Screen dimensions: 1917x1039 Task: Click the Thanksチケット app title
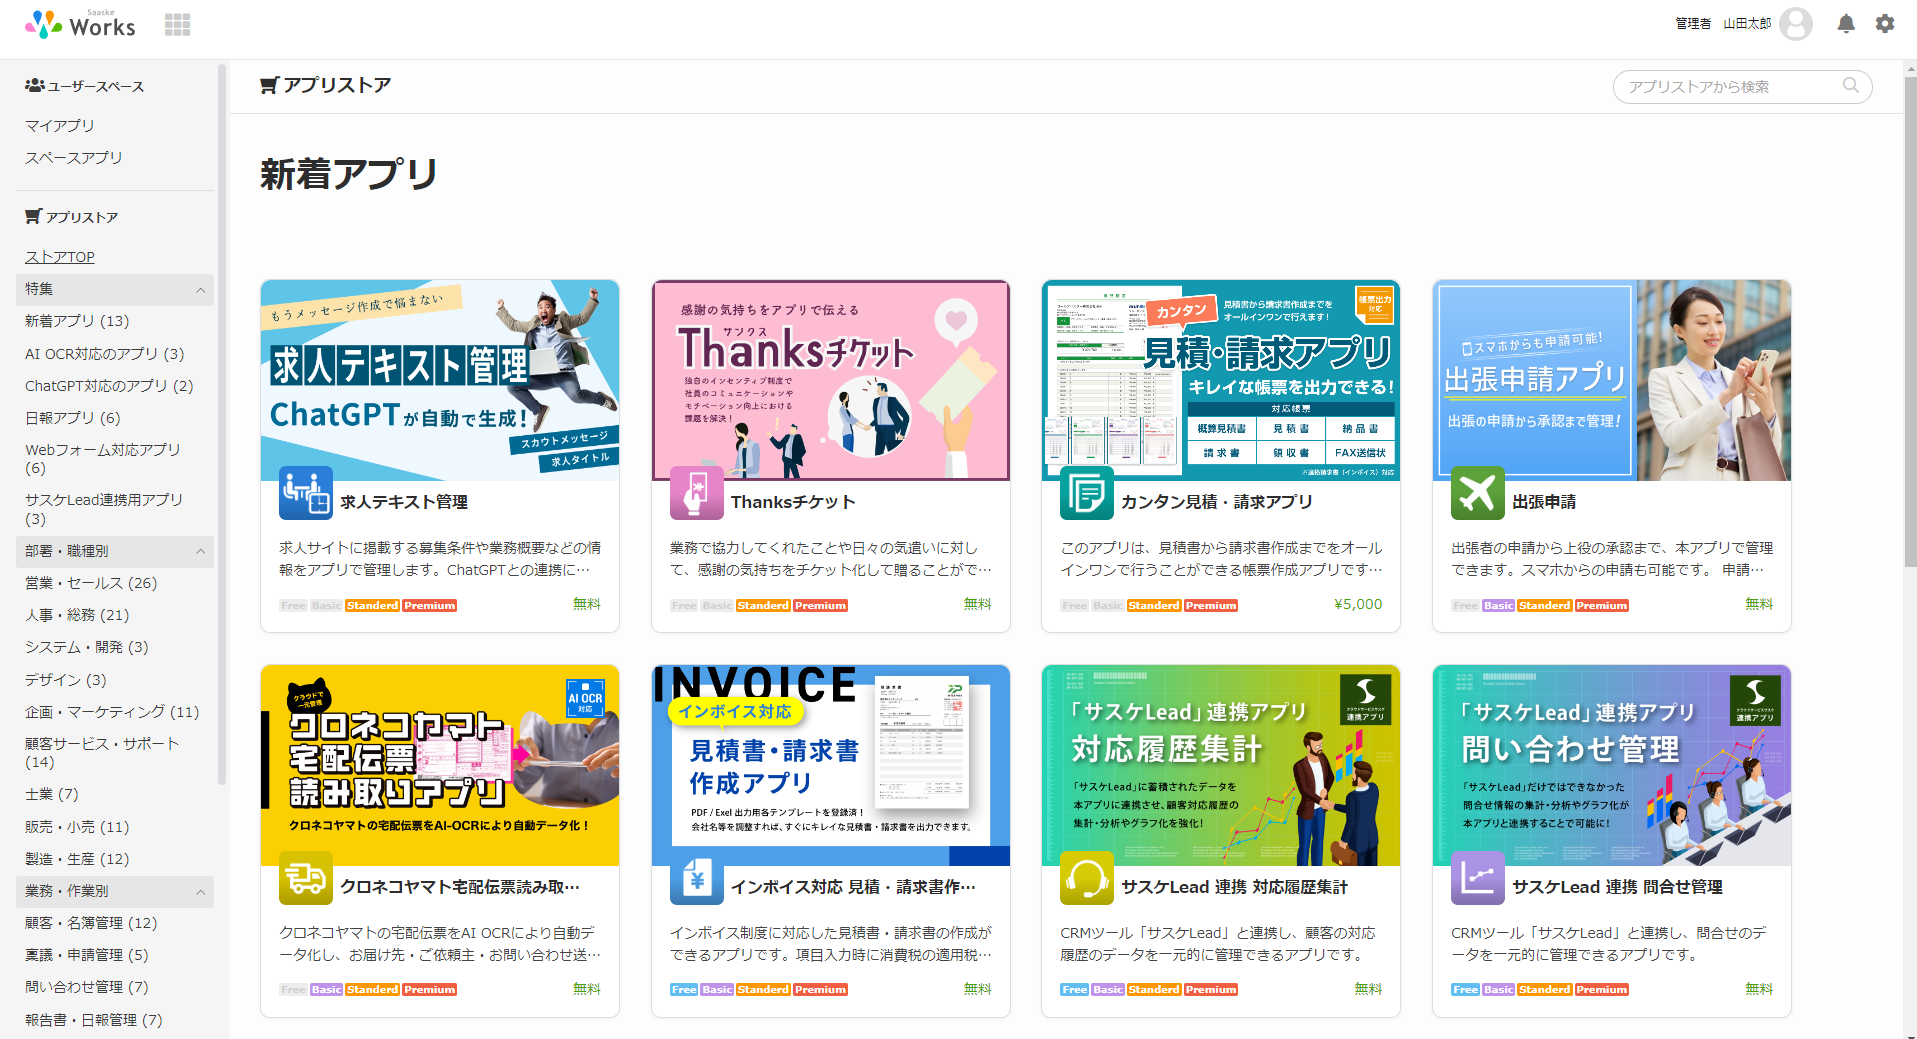click(793, 502)
